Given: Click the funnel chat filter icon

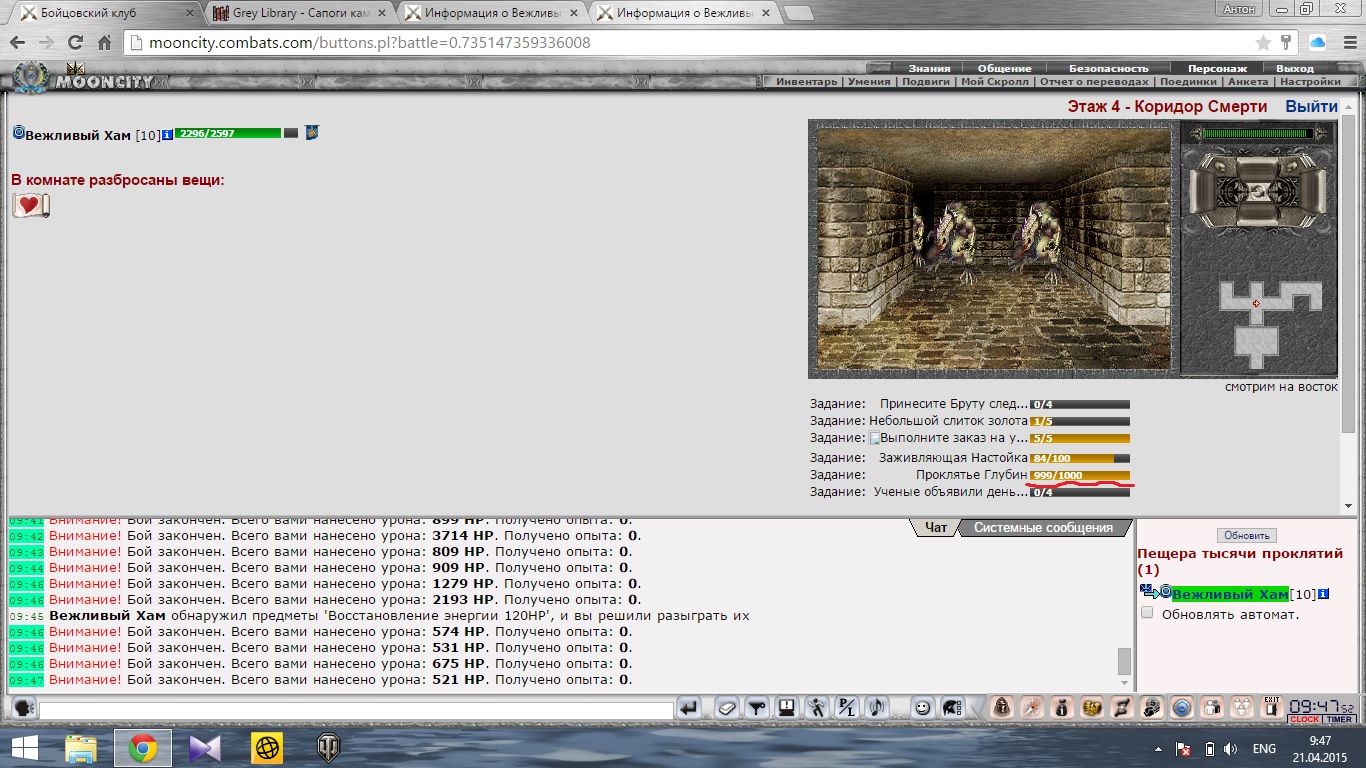Looking at the screenshot, I should point(757,708).
